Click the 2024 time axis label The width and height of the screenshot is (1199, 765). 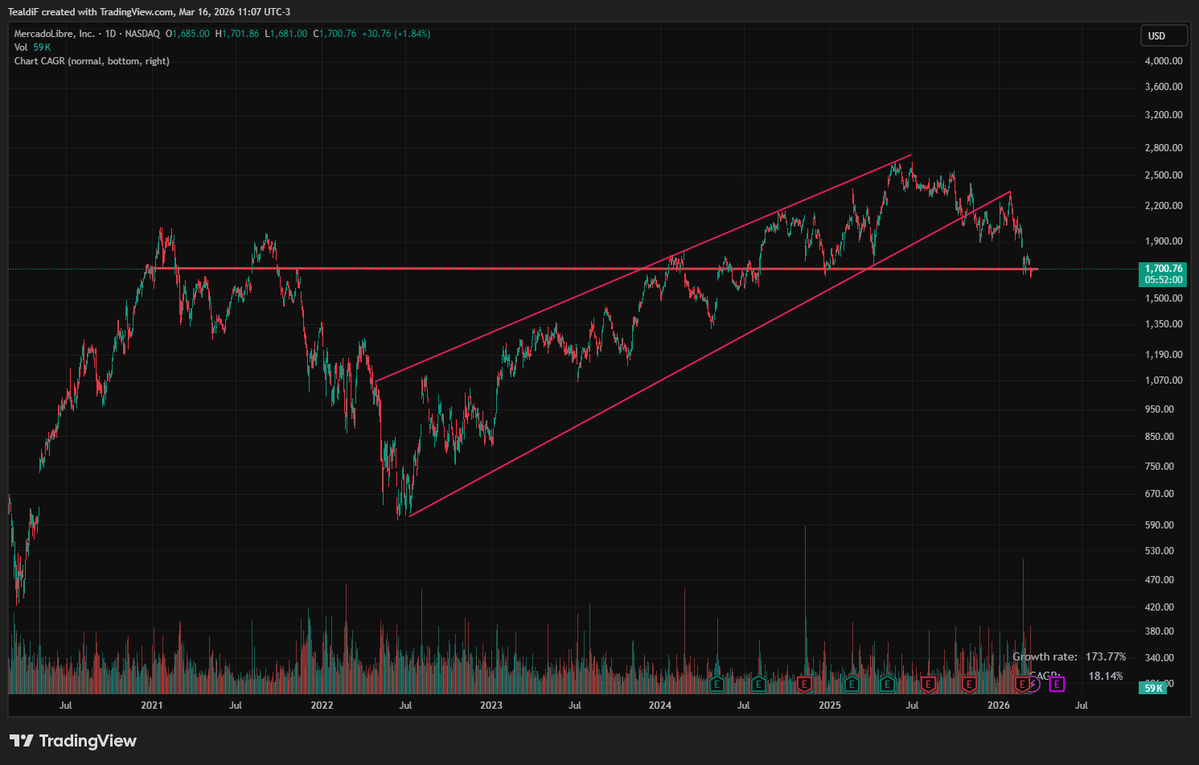coord(660,705)
